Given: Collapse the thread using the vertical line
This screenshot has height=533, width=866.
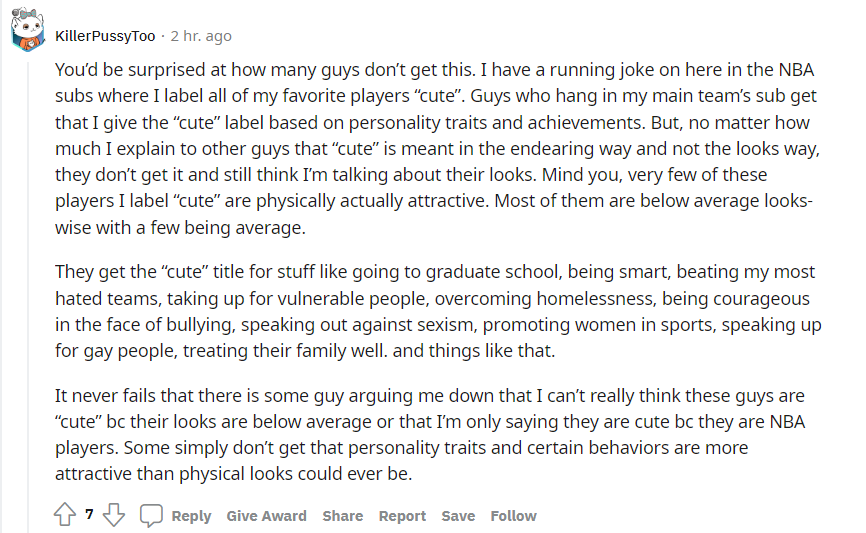Looking at the screenshot, I should point(28,293).
